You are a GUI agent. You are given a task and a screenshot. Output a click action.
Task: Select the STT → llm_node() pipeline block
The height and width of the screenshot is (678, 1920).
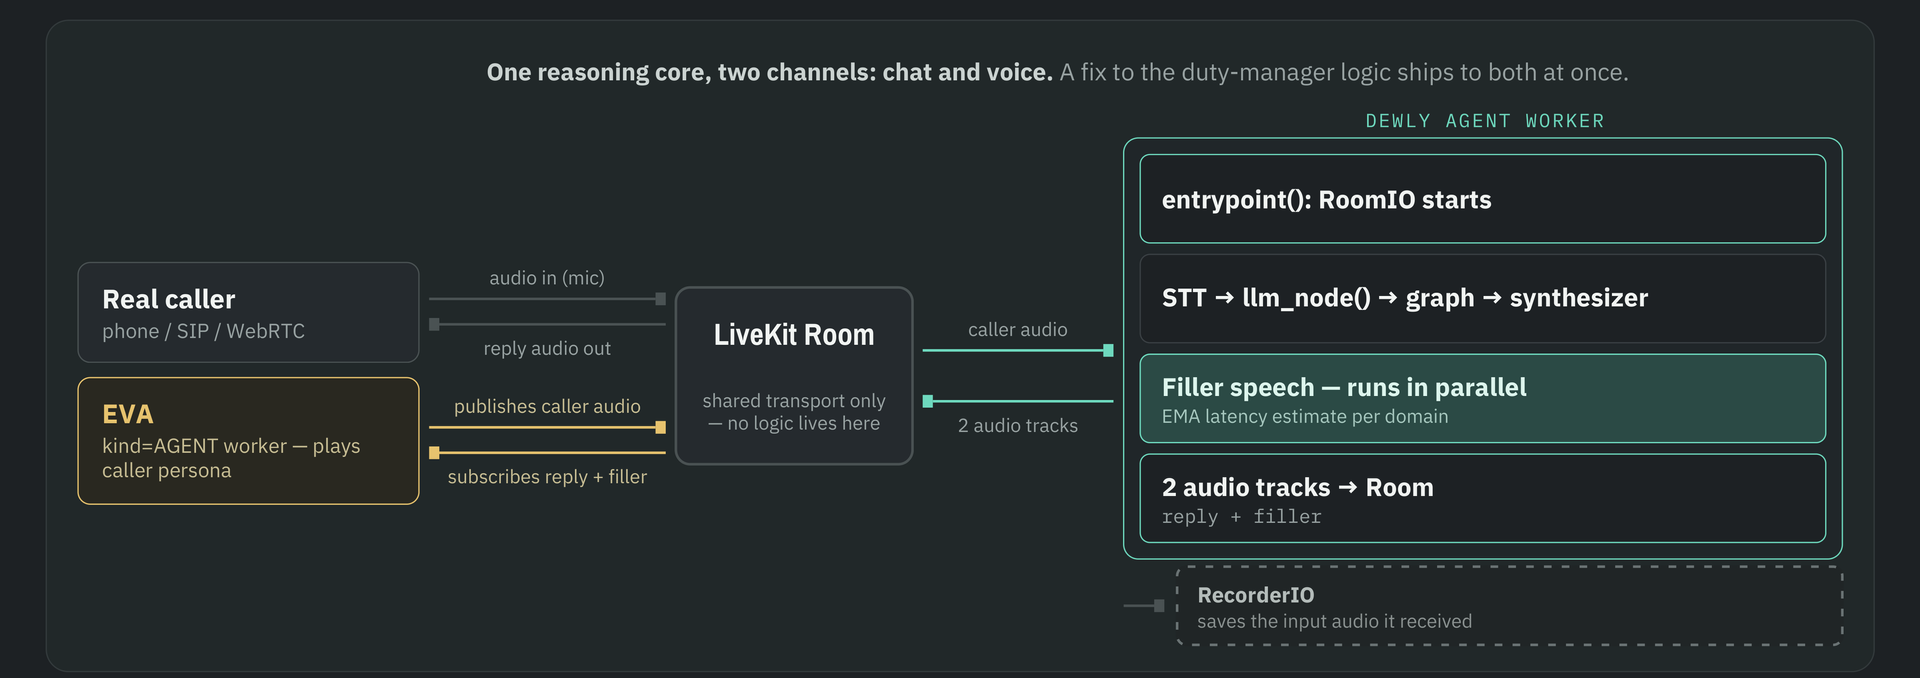[1482, 298]
